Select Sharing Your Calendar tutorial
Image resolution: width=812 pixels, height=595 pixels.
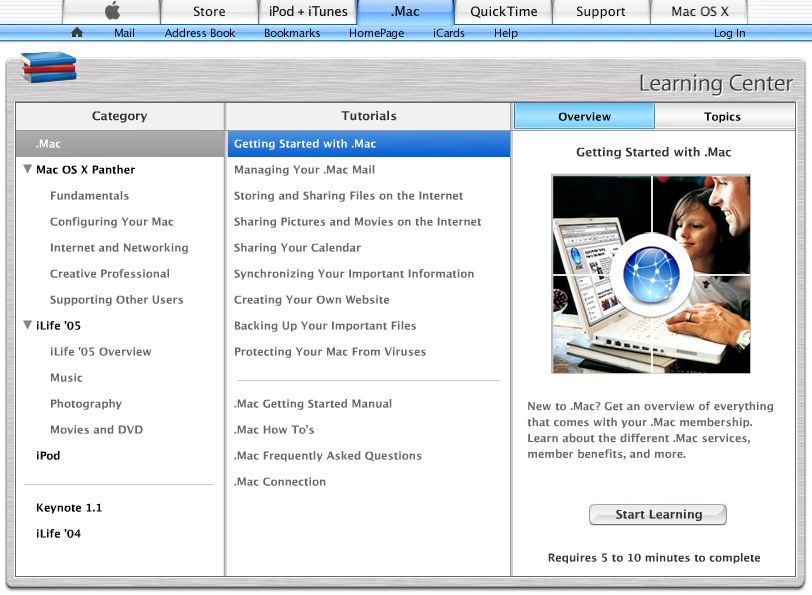[297, 248]
